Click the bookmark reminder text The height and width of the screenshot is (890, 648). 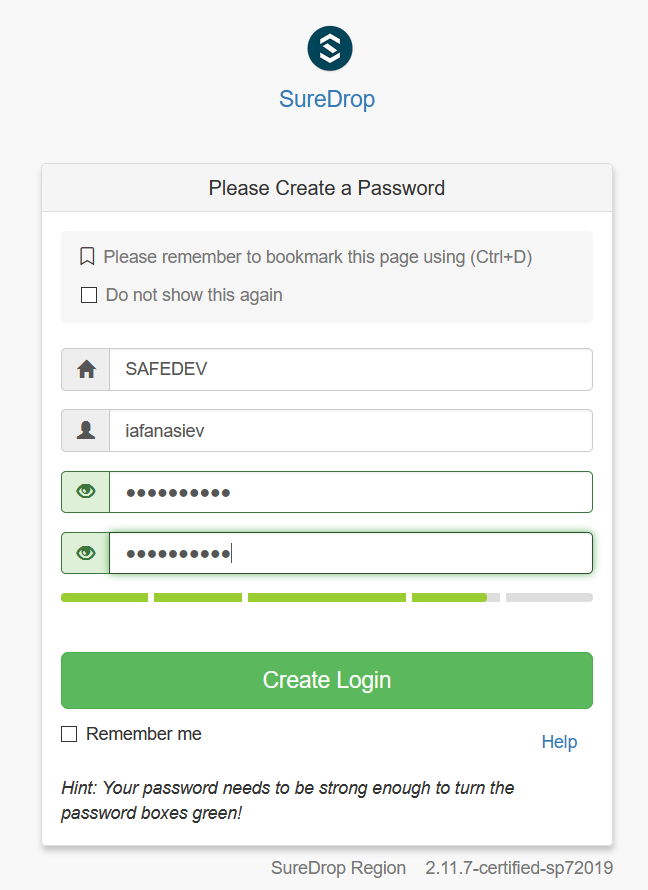(318, 257)
